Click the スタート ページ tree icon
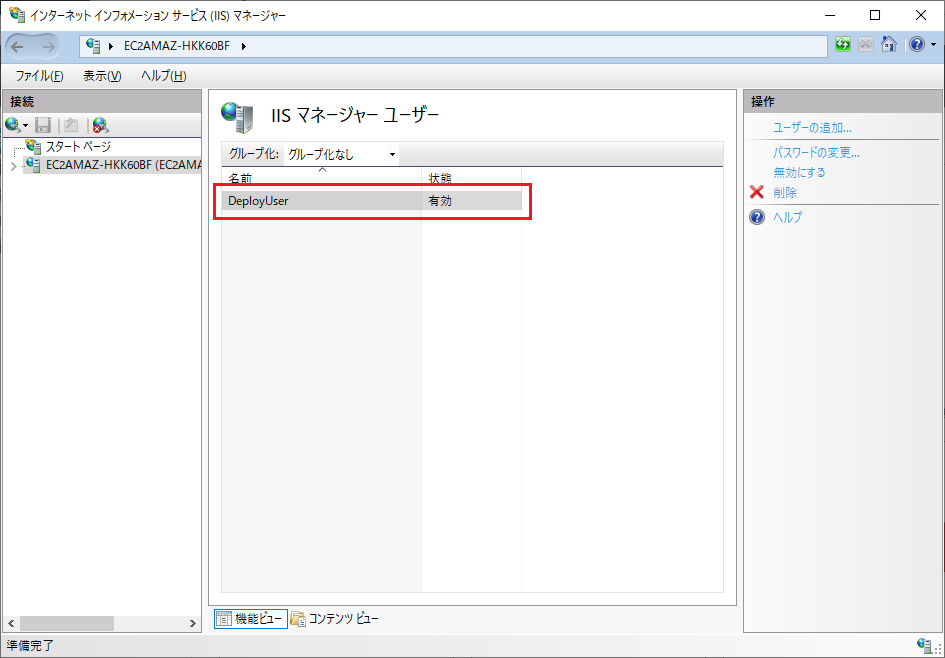Screen dimensions: 945x658 pos(34,146)
